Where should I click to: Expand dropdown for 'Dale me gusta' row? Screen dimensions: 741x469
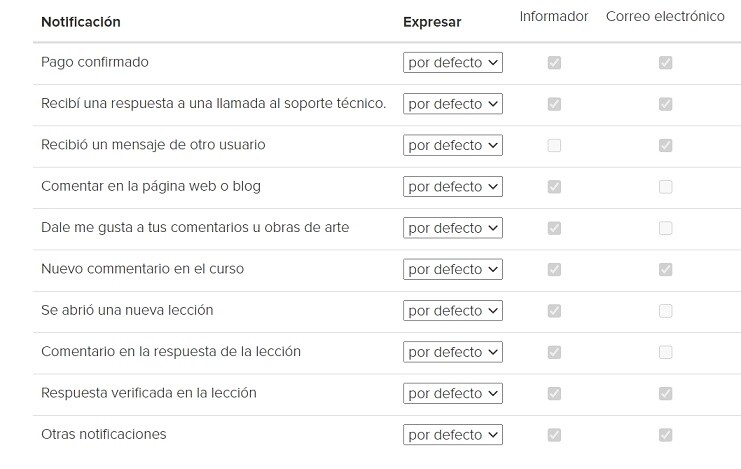coord(453,228)
